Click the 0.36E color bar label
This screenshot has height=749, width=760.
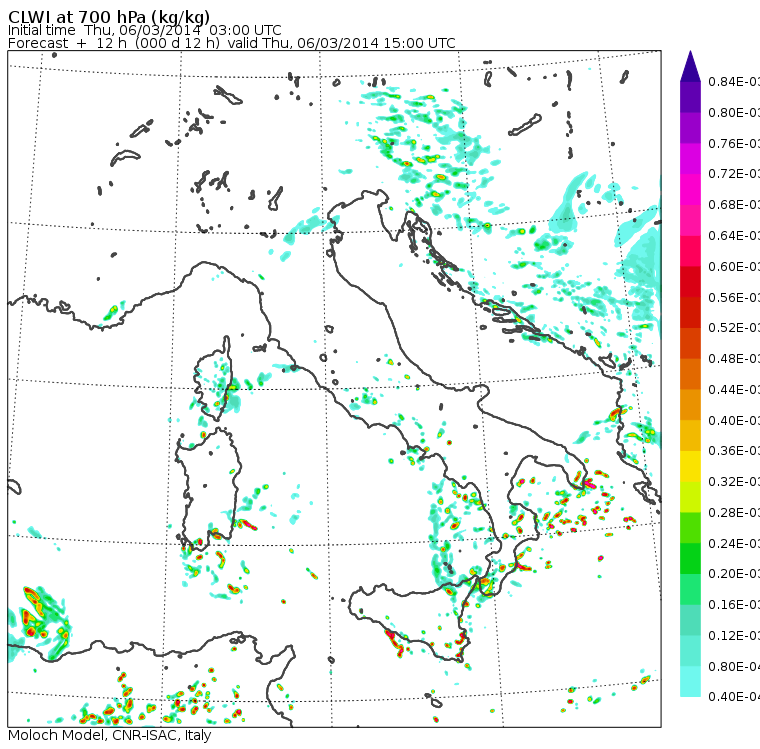[734, 451]
